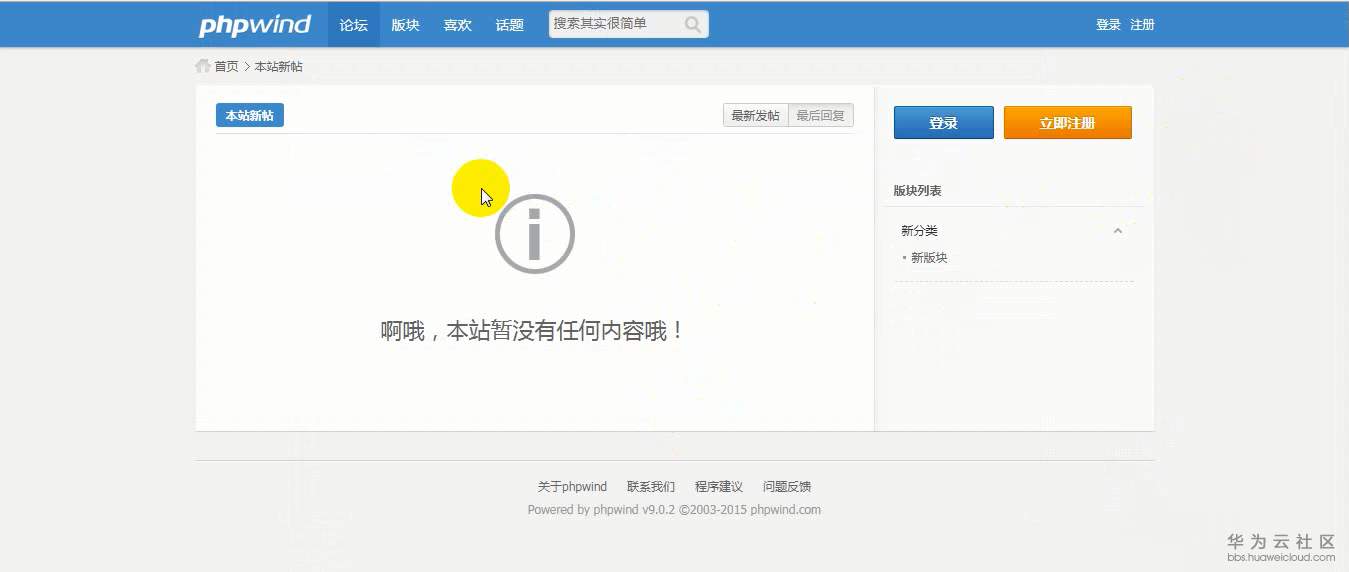Click the 版块列表 heading
Image resolution: width=1349 pixels, height=572 pixels.
point(917,191)
